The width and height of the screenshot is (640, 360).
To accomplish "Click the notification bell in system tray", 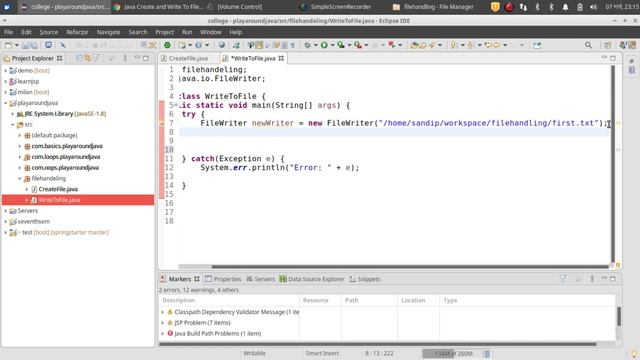I will [x=565, y=7].
